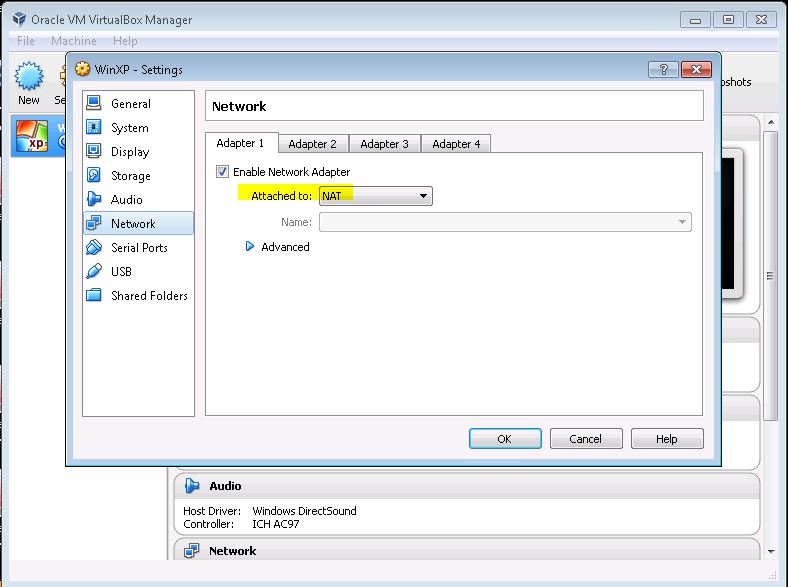Open the Help menu
The image size is (788, 587).
click(x=125, y=41)
